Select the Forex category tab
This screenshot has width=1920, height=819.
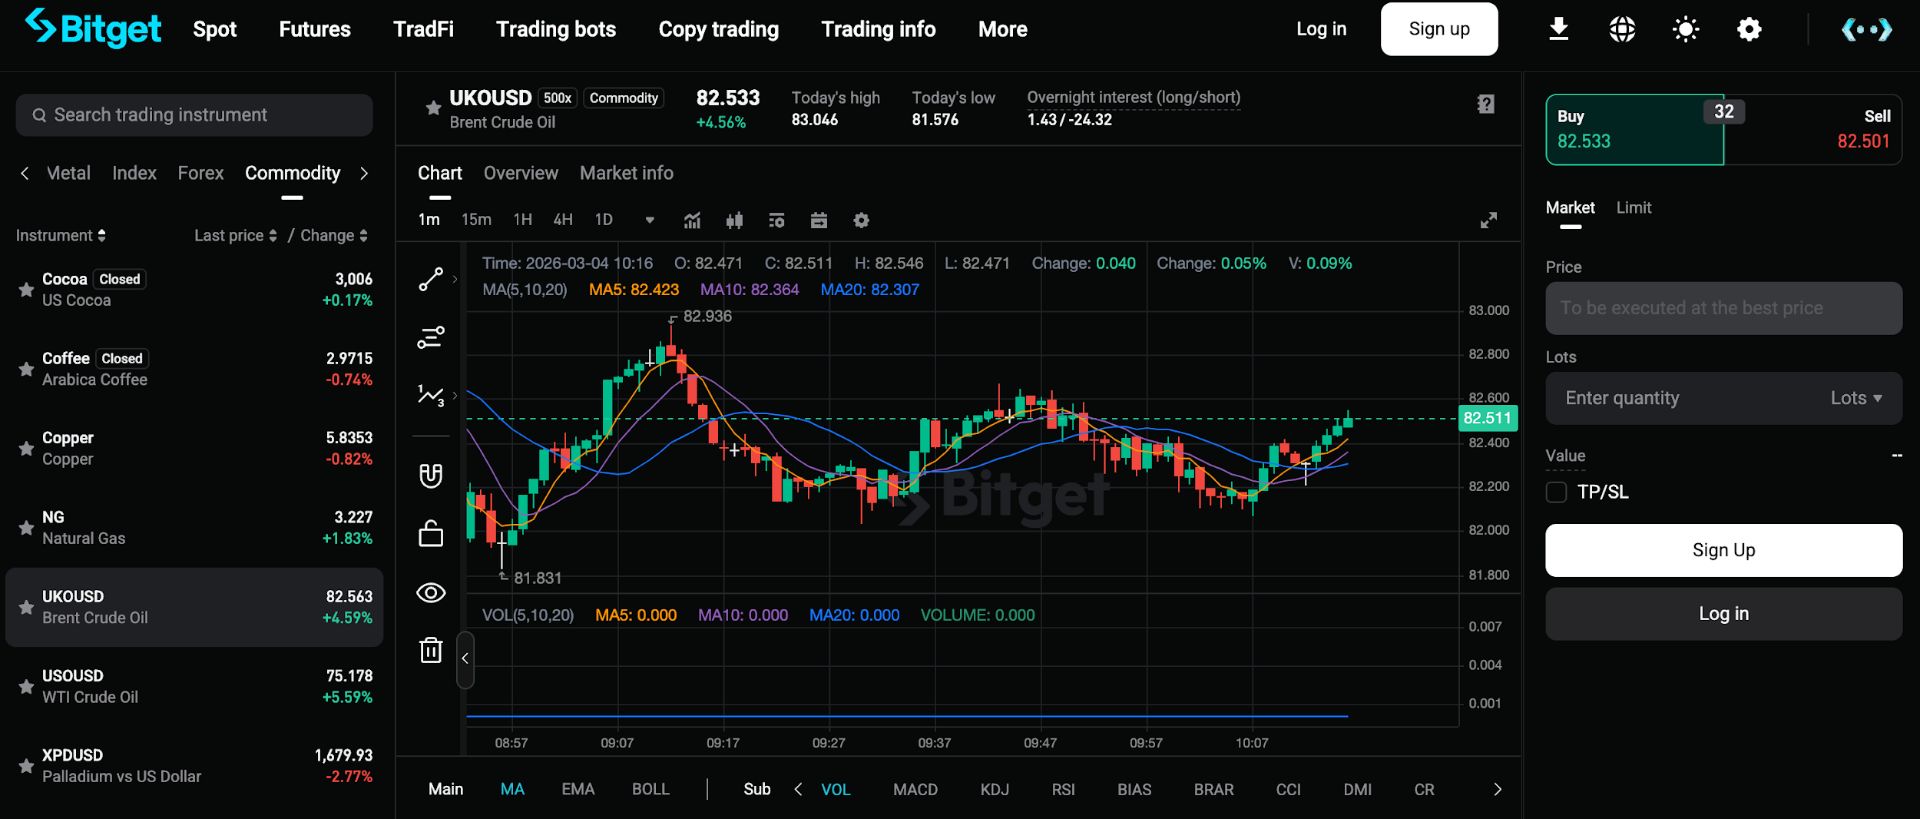(x=201, y=173)
